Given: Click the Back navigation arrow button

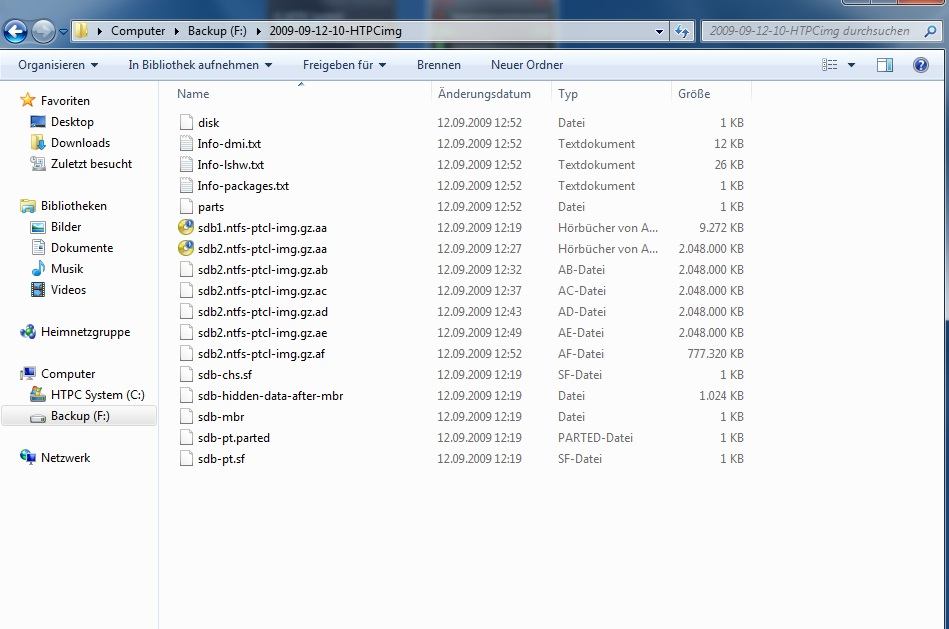Looking at the screenshot, I should tap(15, 31).
